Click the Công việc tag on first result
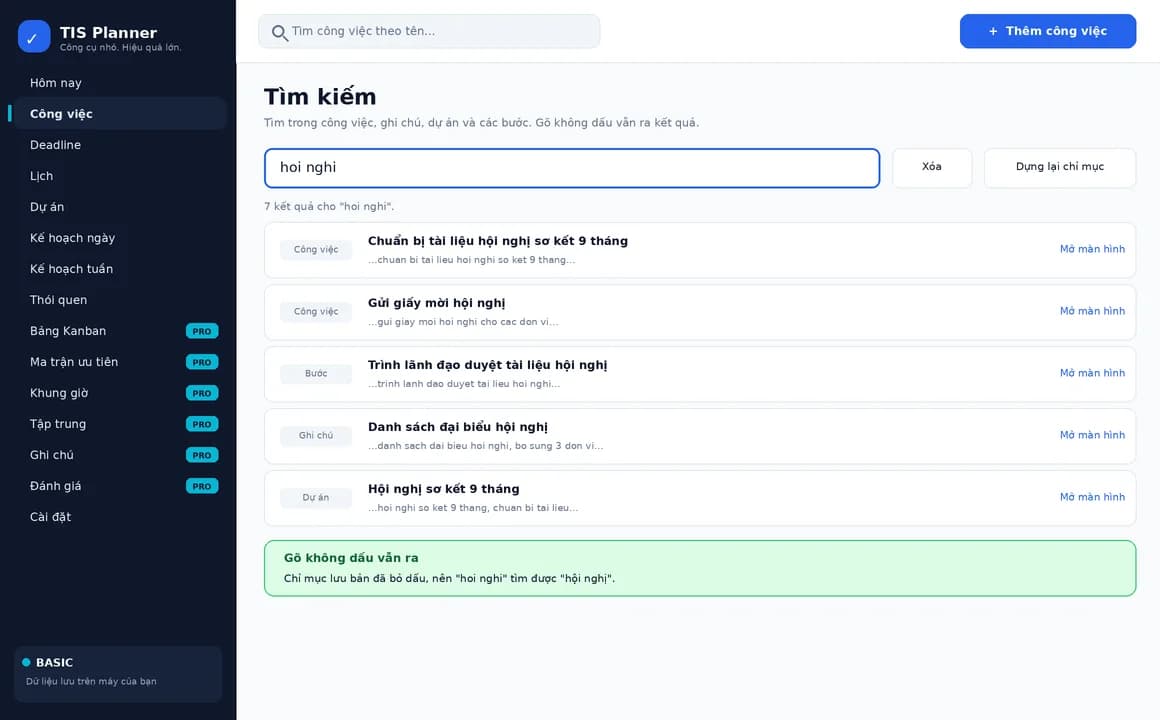This screenshot has height=720, width=1160. coord(316,249)
